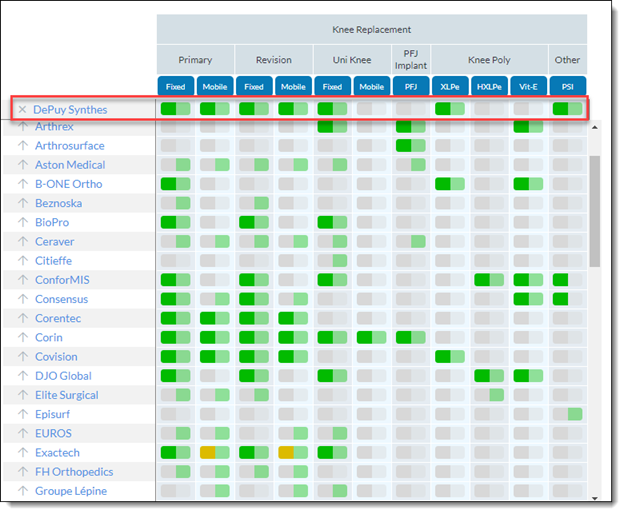Click the scrollbar up arrow
The width and height of the screenshot is (624, 514).
click(x=595, y=127)
